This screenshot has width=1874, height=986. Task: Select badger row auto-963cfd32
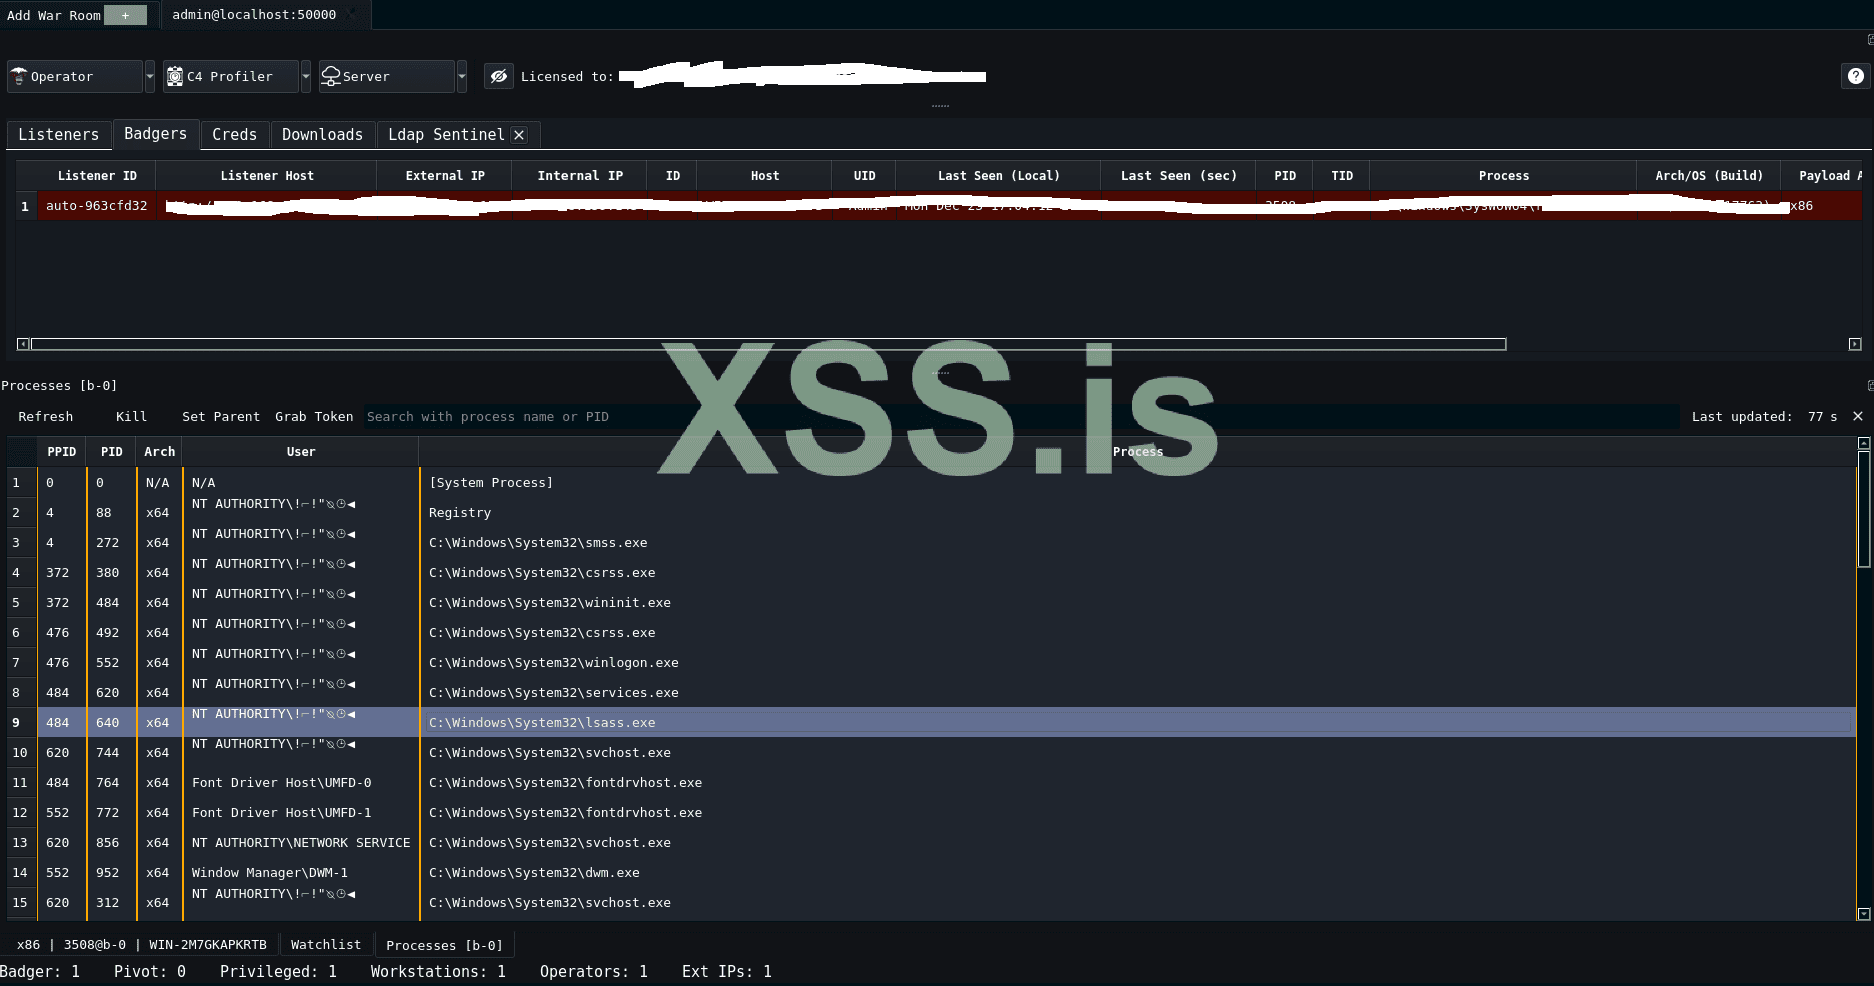point(939,206)
